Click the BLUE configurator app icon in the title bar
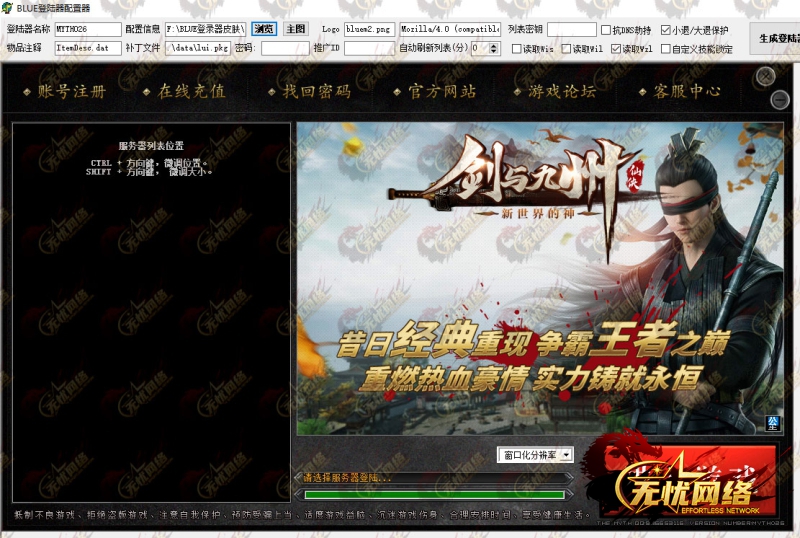The height and width of the screenshot is (538, 800). coord(7,8)
